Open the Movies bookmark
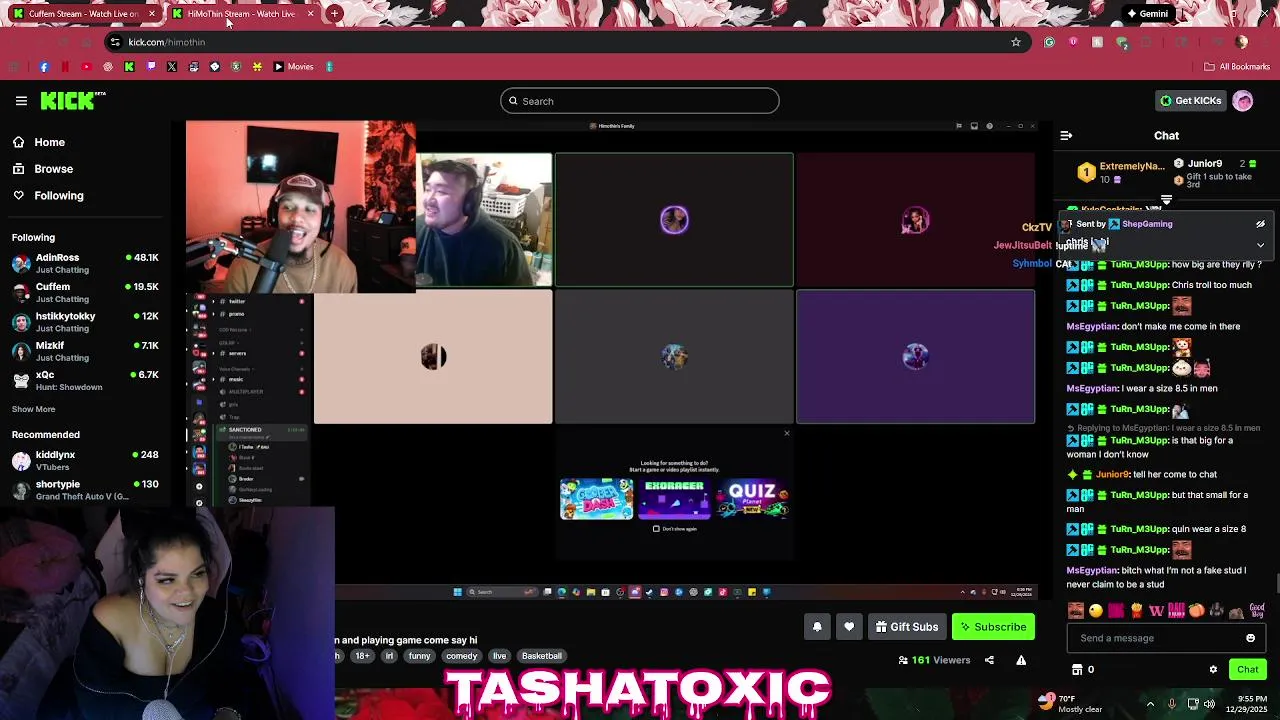The image size is (1280, 720). (293, 67)
